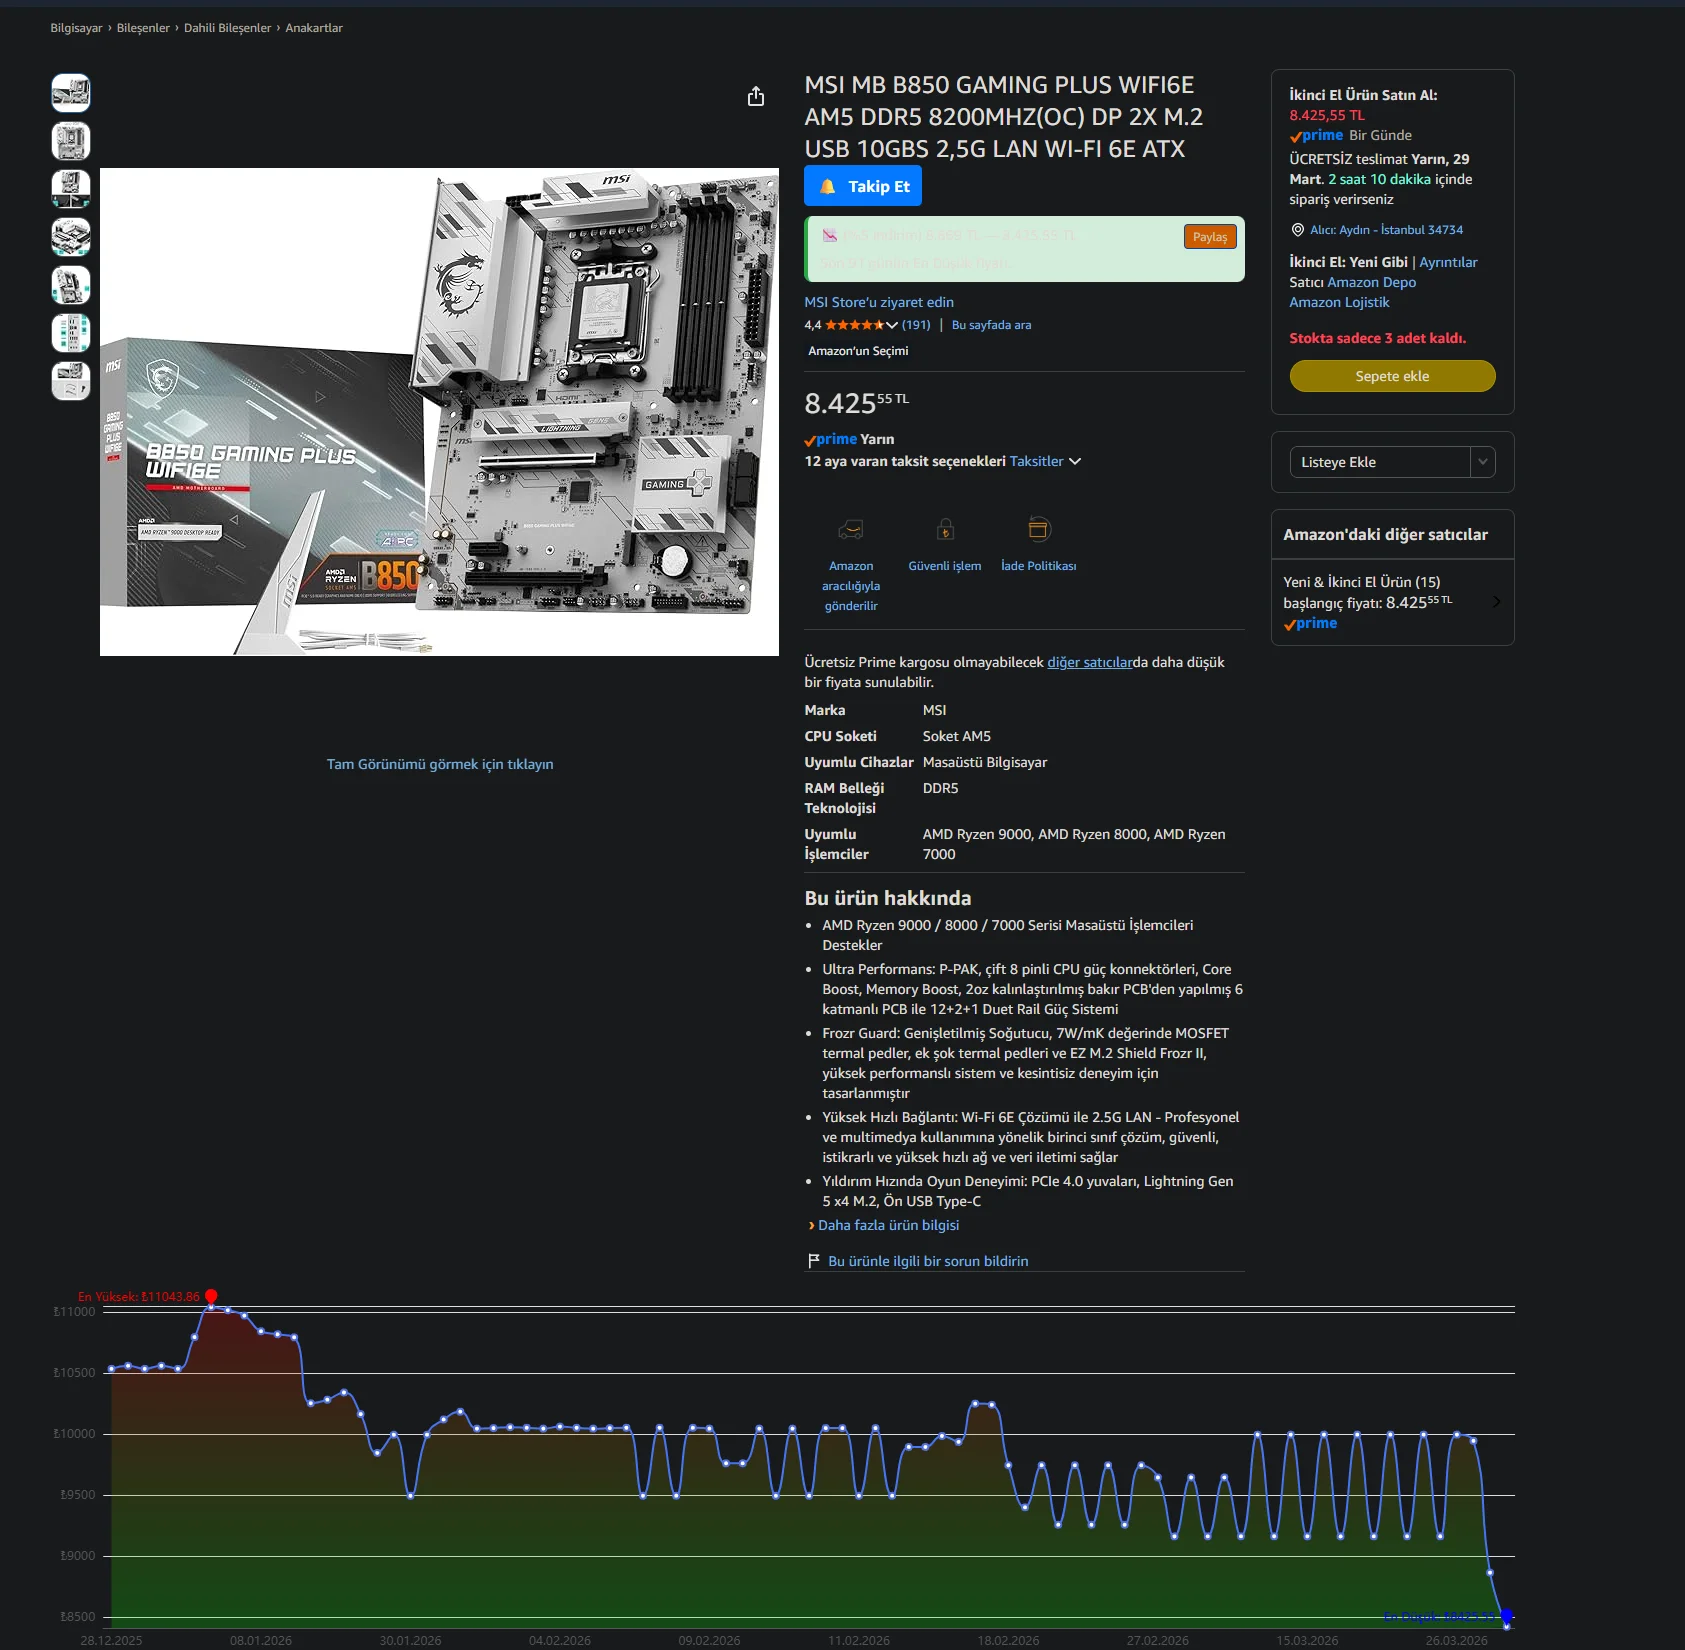The height and width of the screenshot is (1650, 1685).
Task: Click the Takip Et button
Action: 863,186
